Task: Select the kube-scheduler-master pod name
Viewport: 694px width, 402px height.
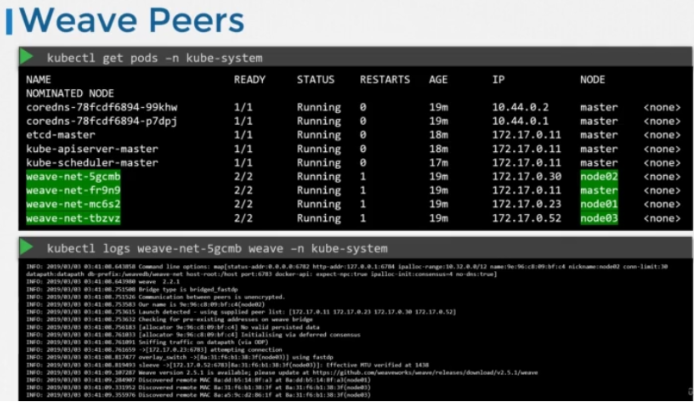Action: point(92,162)
